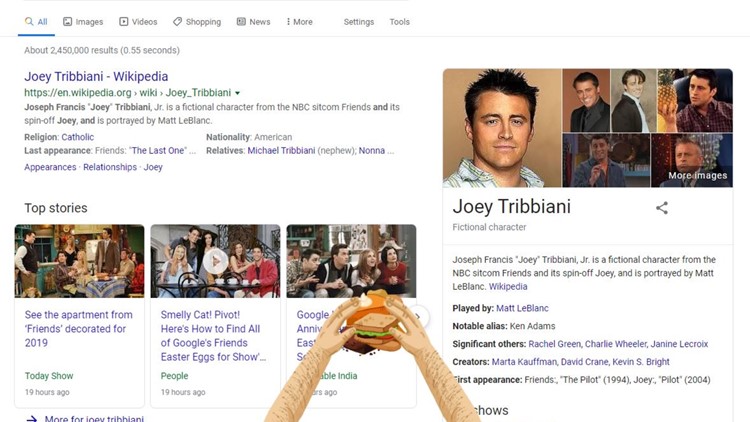Open the third top story cast thumbnail
Image resolution: width=750 pixels, height=422 pixels.
(x=351, y=261)
